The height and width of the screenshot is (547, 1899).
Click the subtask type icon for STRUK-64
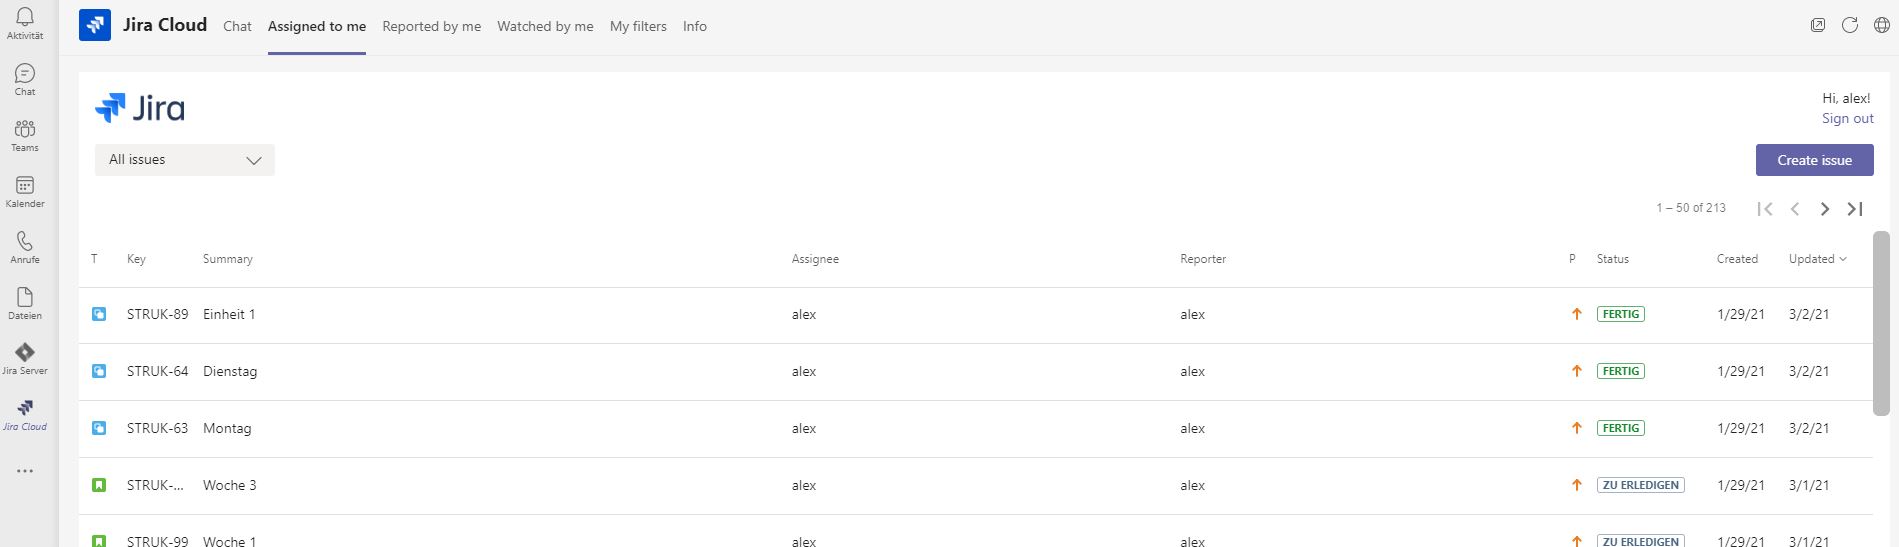coord(99,371)
